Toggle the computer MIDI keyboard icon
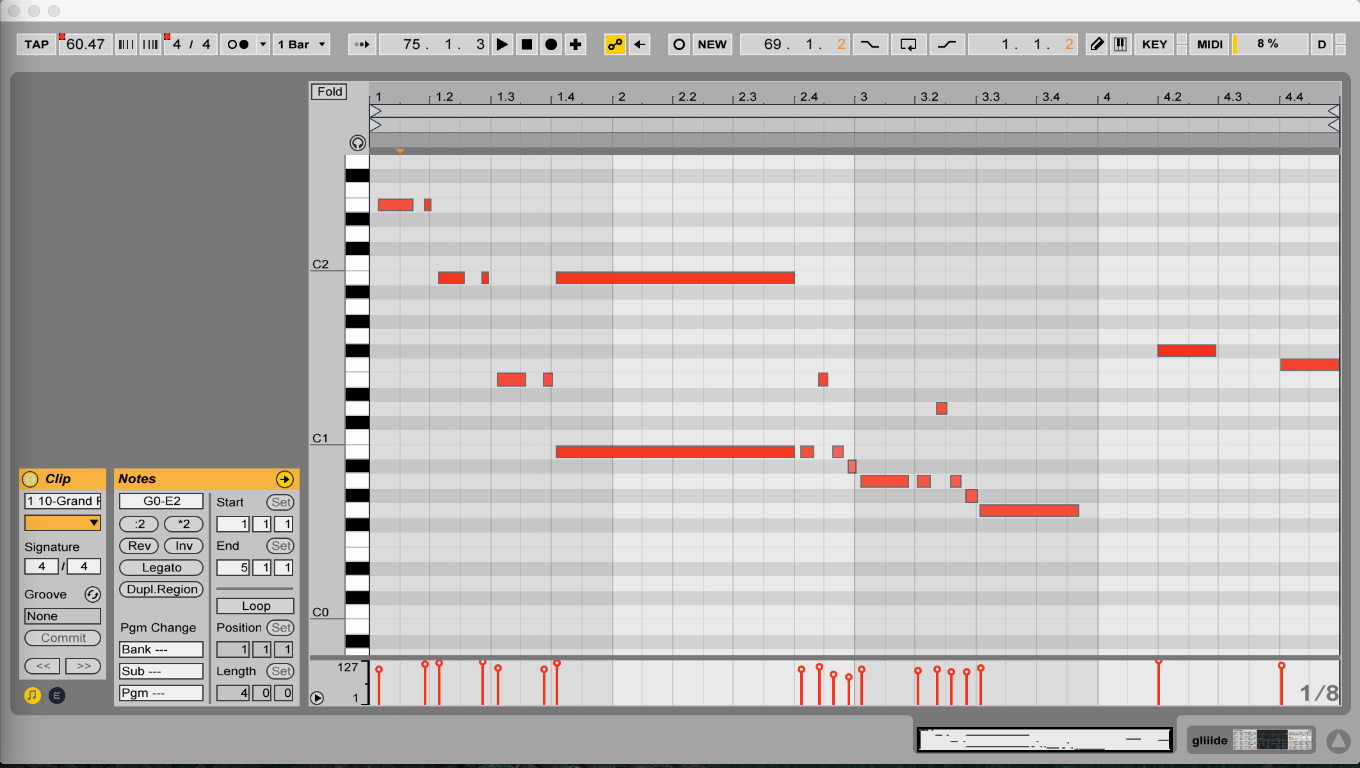The width and height of the screenshot is (1360, 768). (1120, 44)
